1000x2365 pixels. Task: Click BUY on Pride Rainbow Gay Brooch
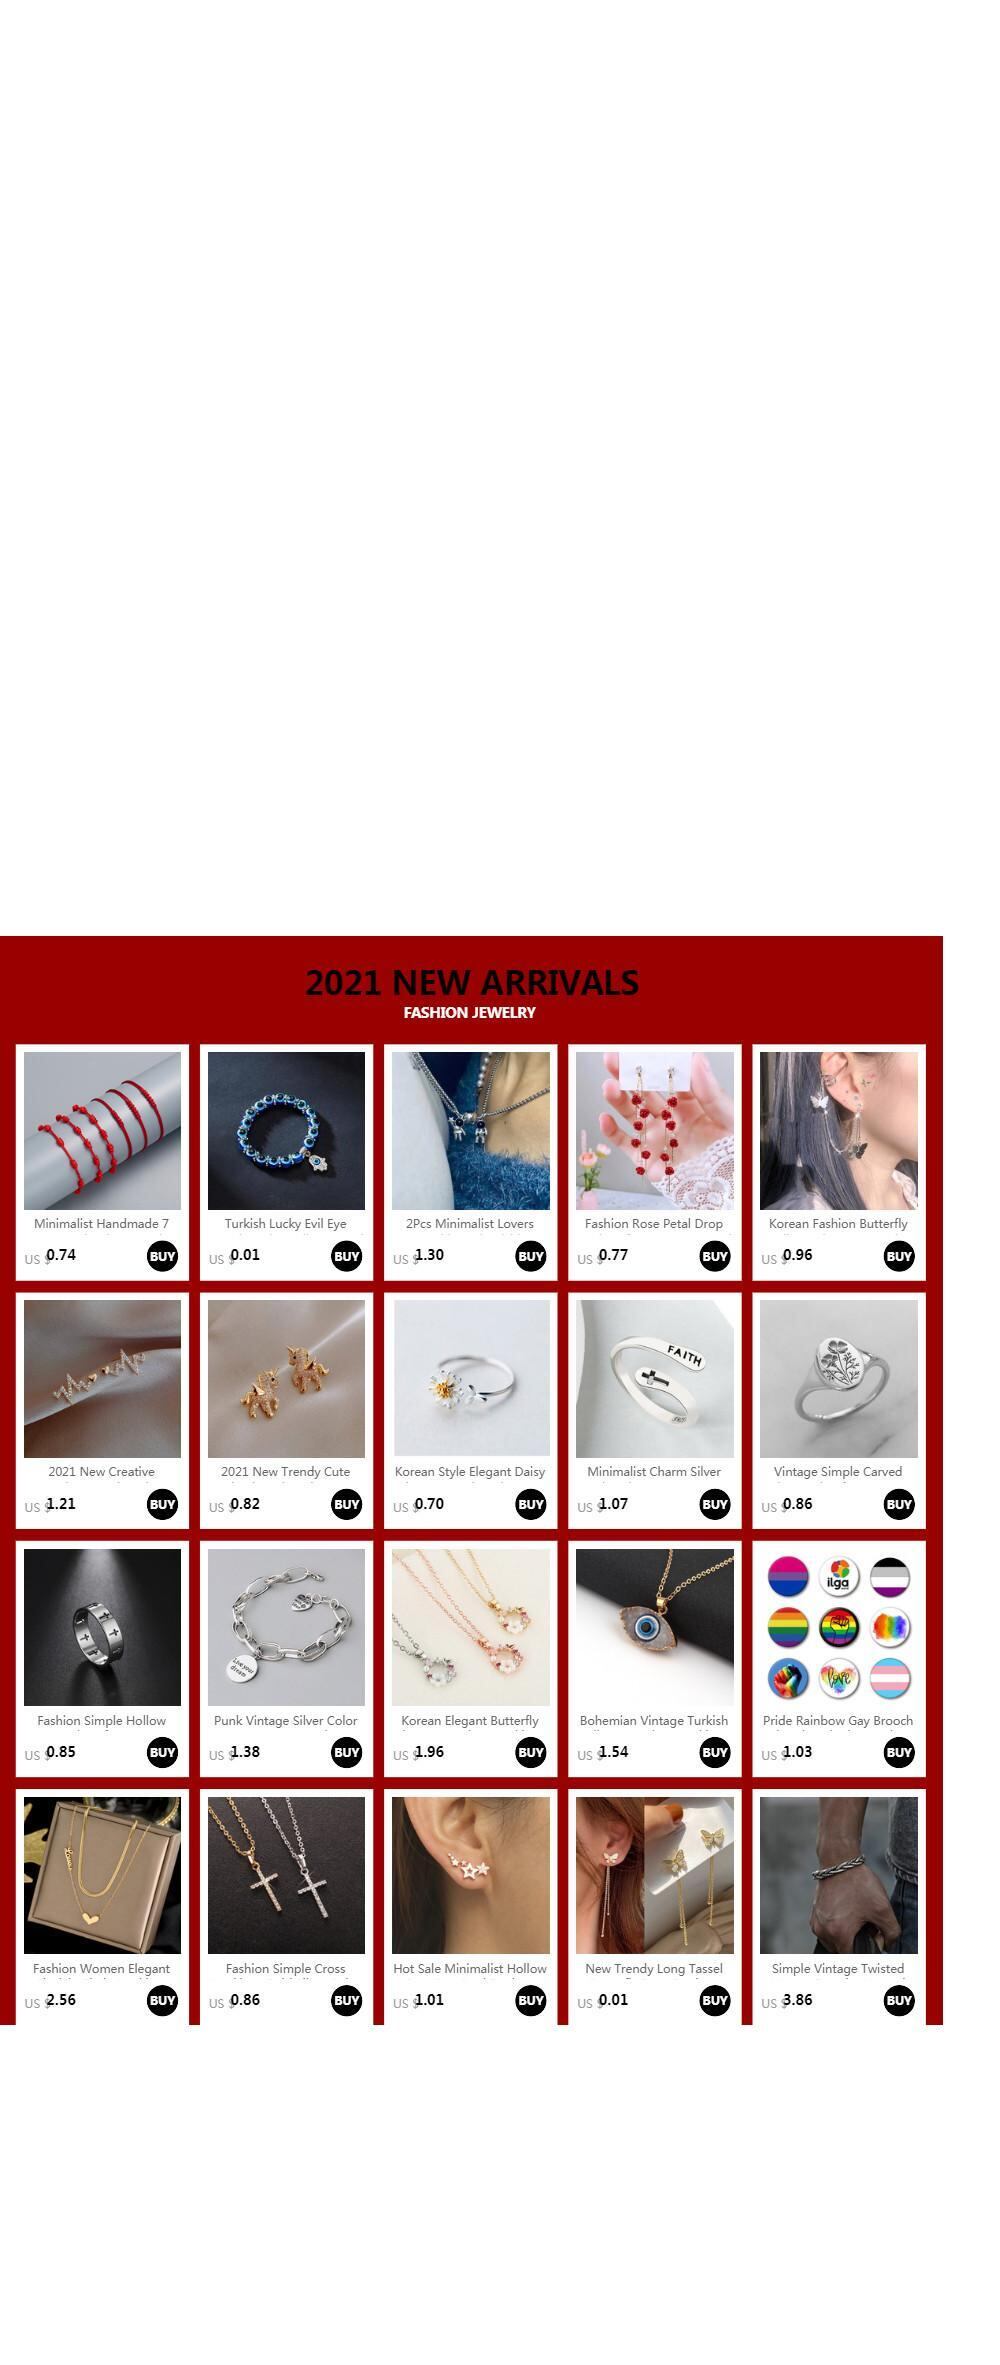point(899,1752)
